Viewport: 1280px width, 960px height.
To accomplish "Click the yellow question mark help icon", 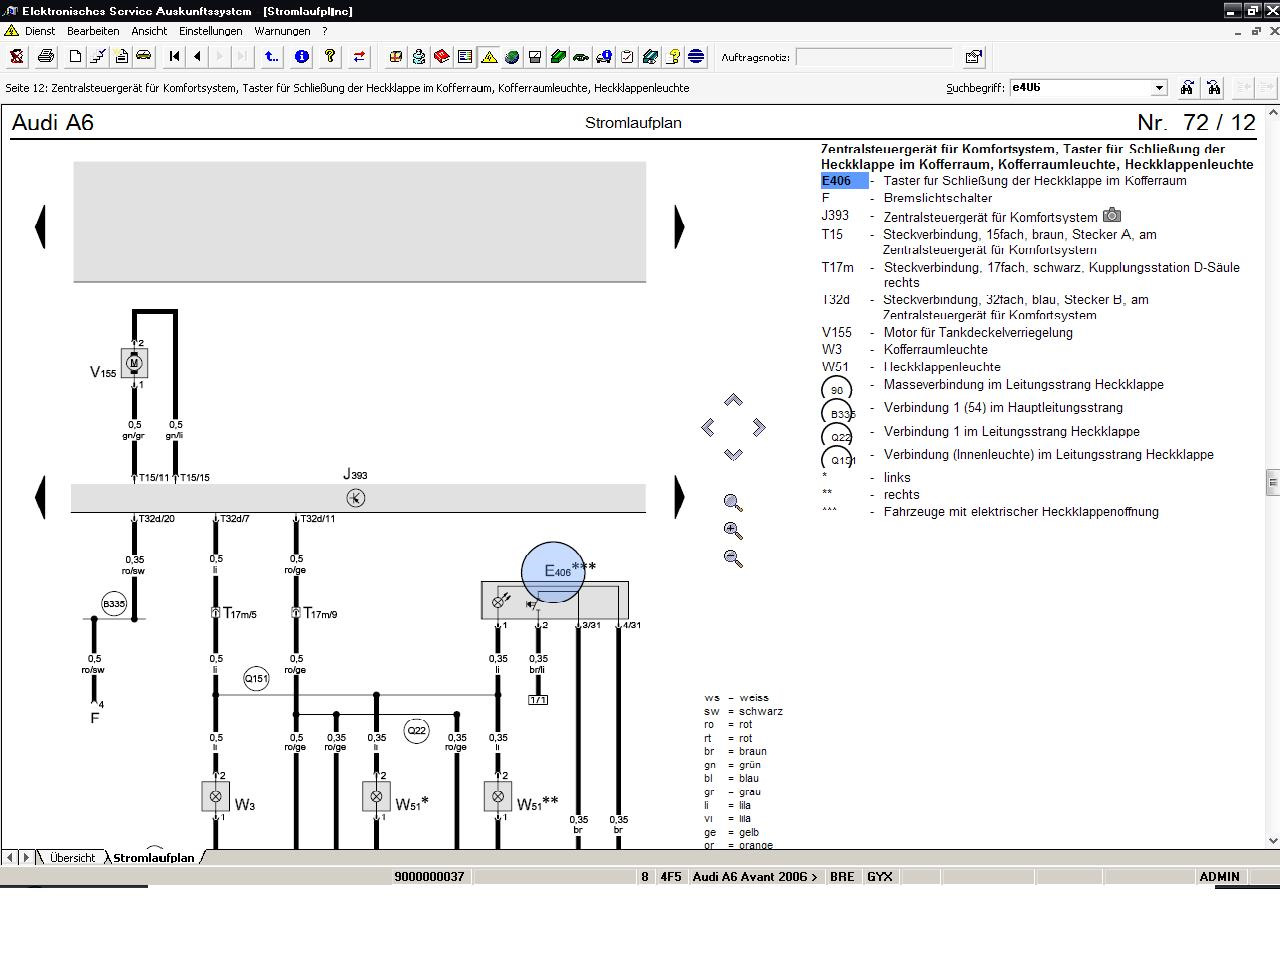I will pos(330,57).
